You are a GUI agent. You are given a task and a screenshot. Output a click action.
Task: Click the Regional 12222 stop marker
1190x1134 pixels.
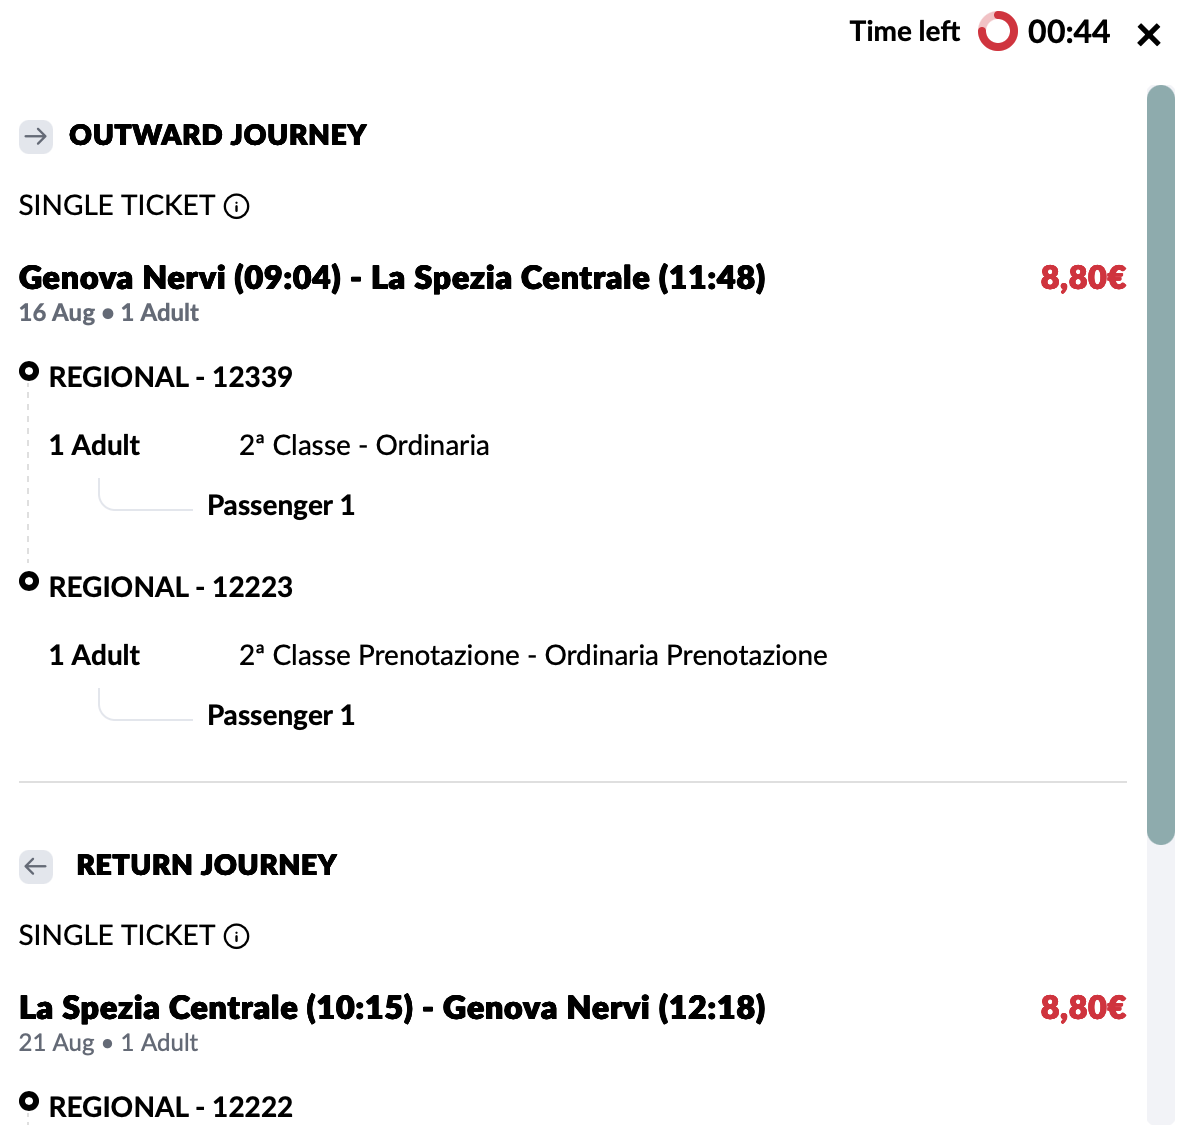click(29, 1101)
